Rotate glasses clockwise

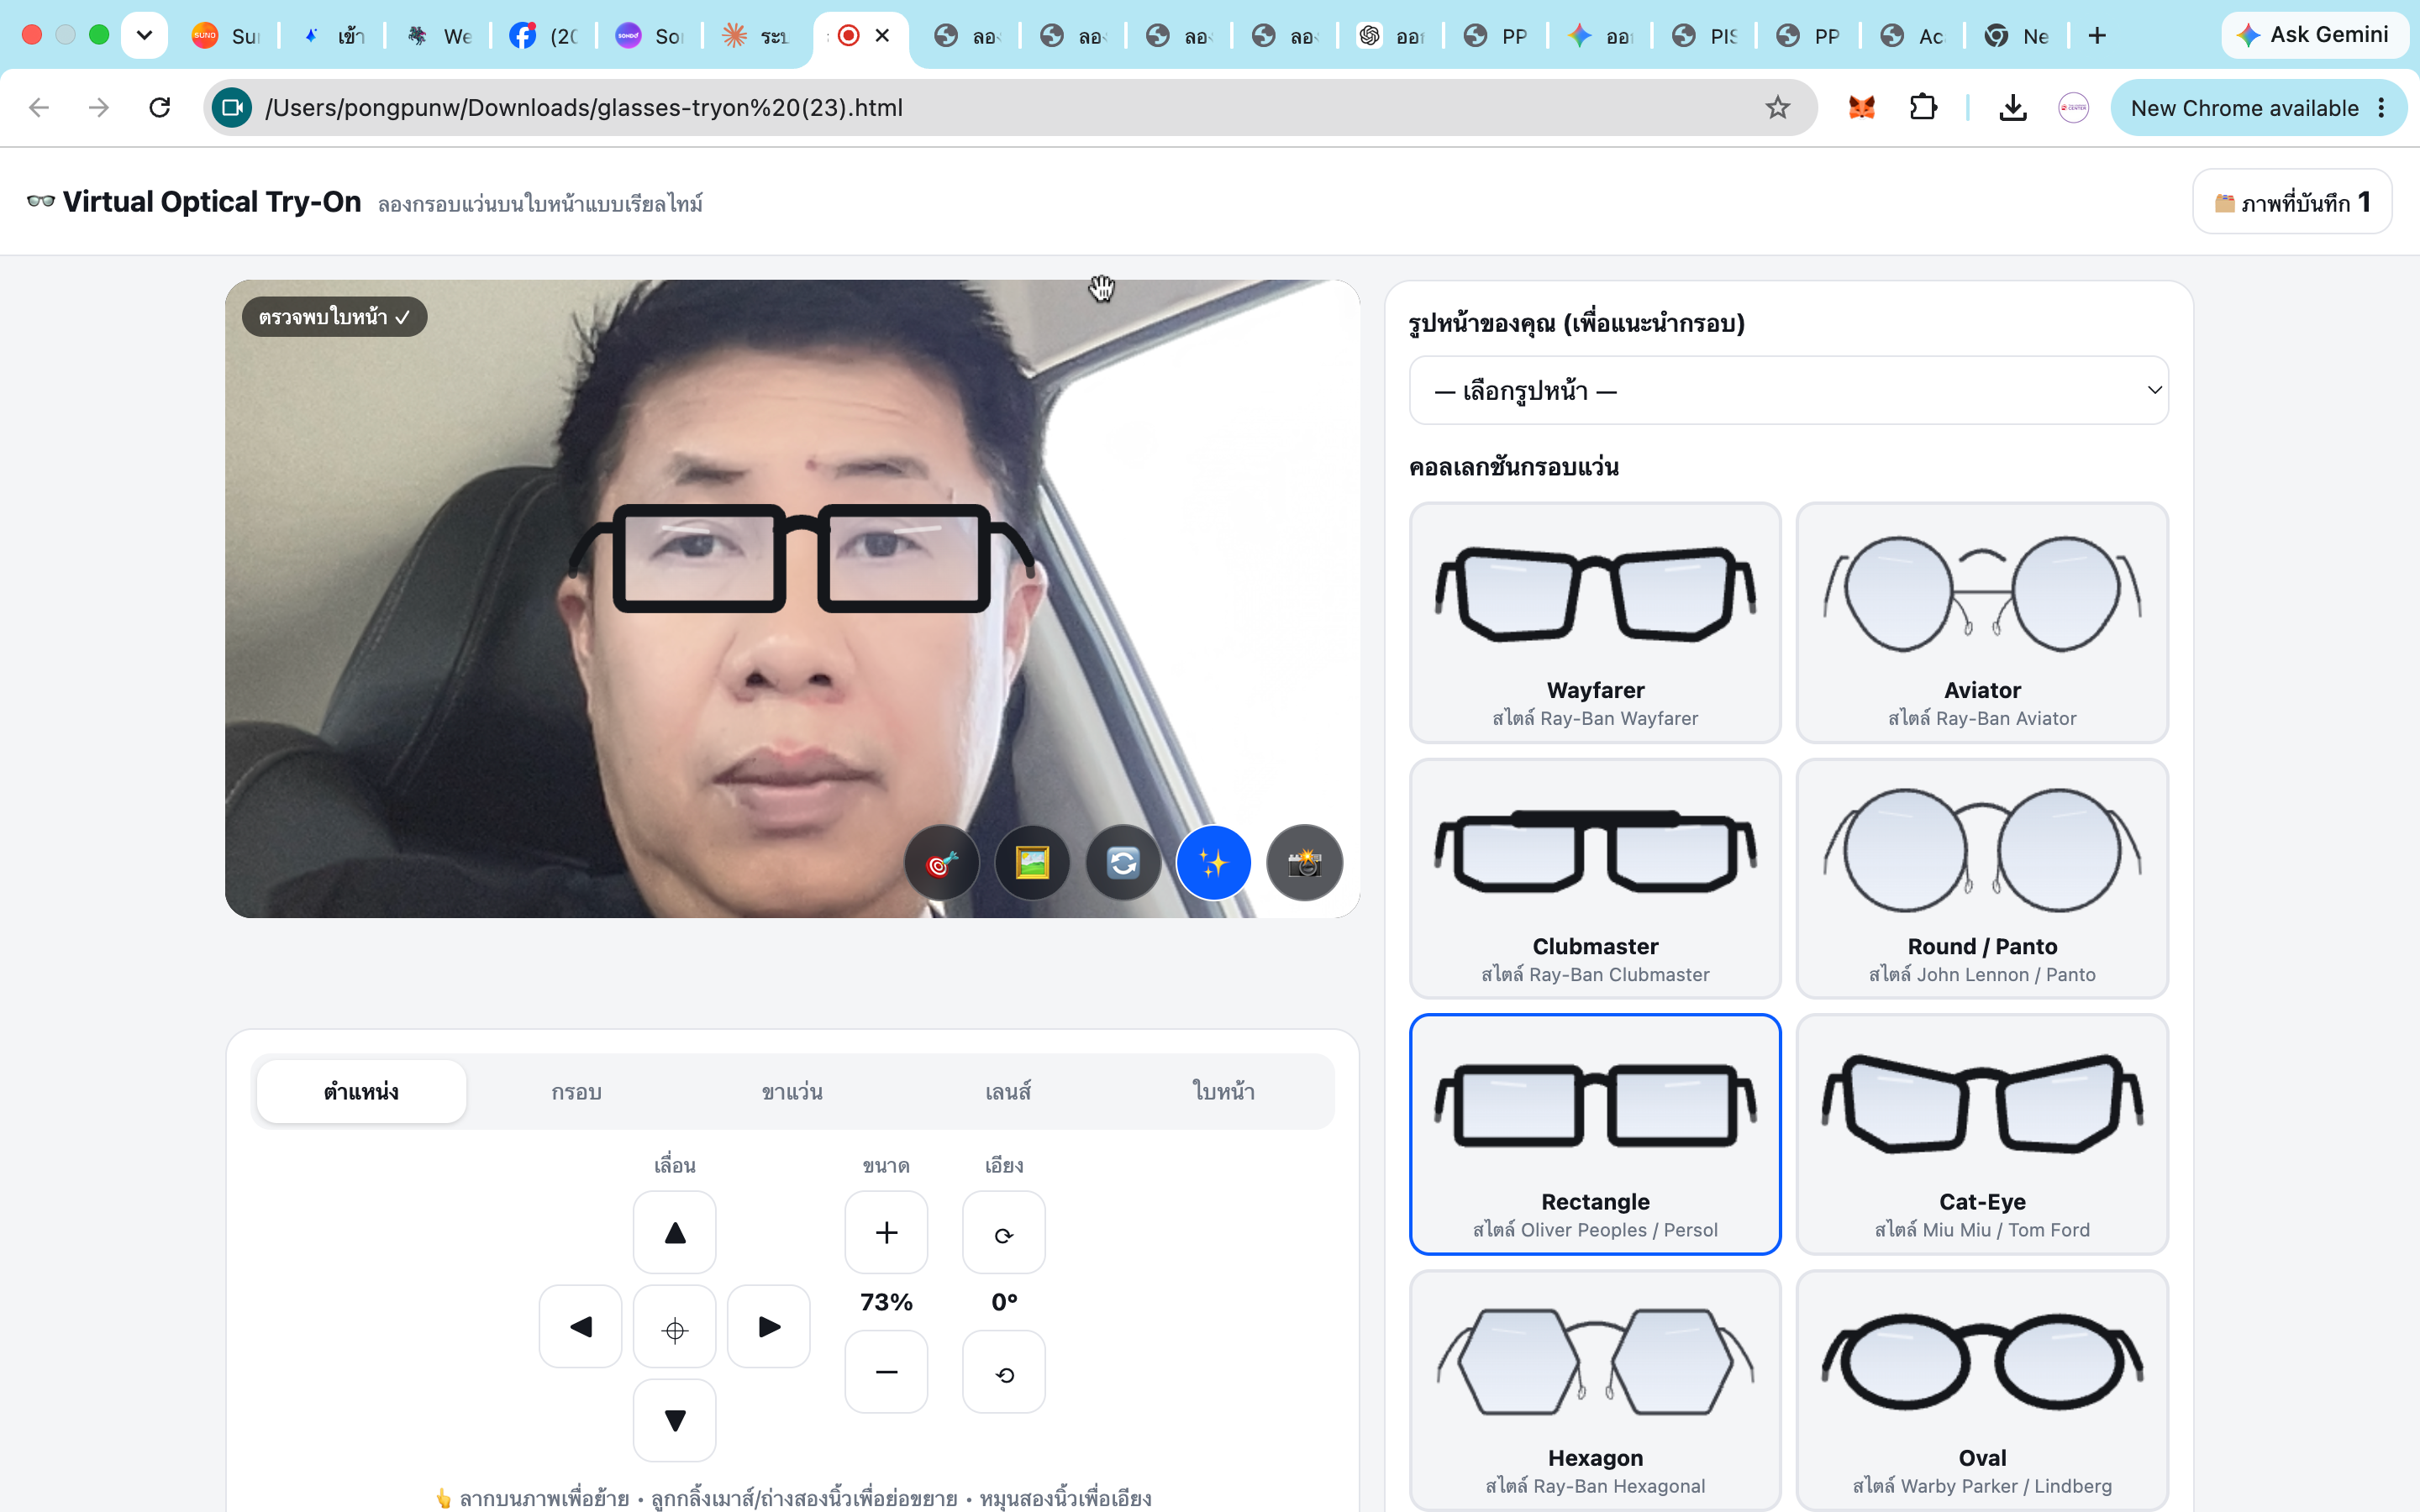point(1004,1232)
